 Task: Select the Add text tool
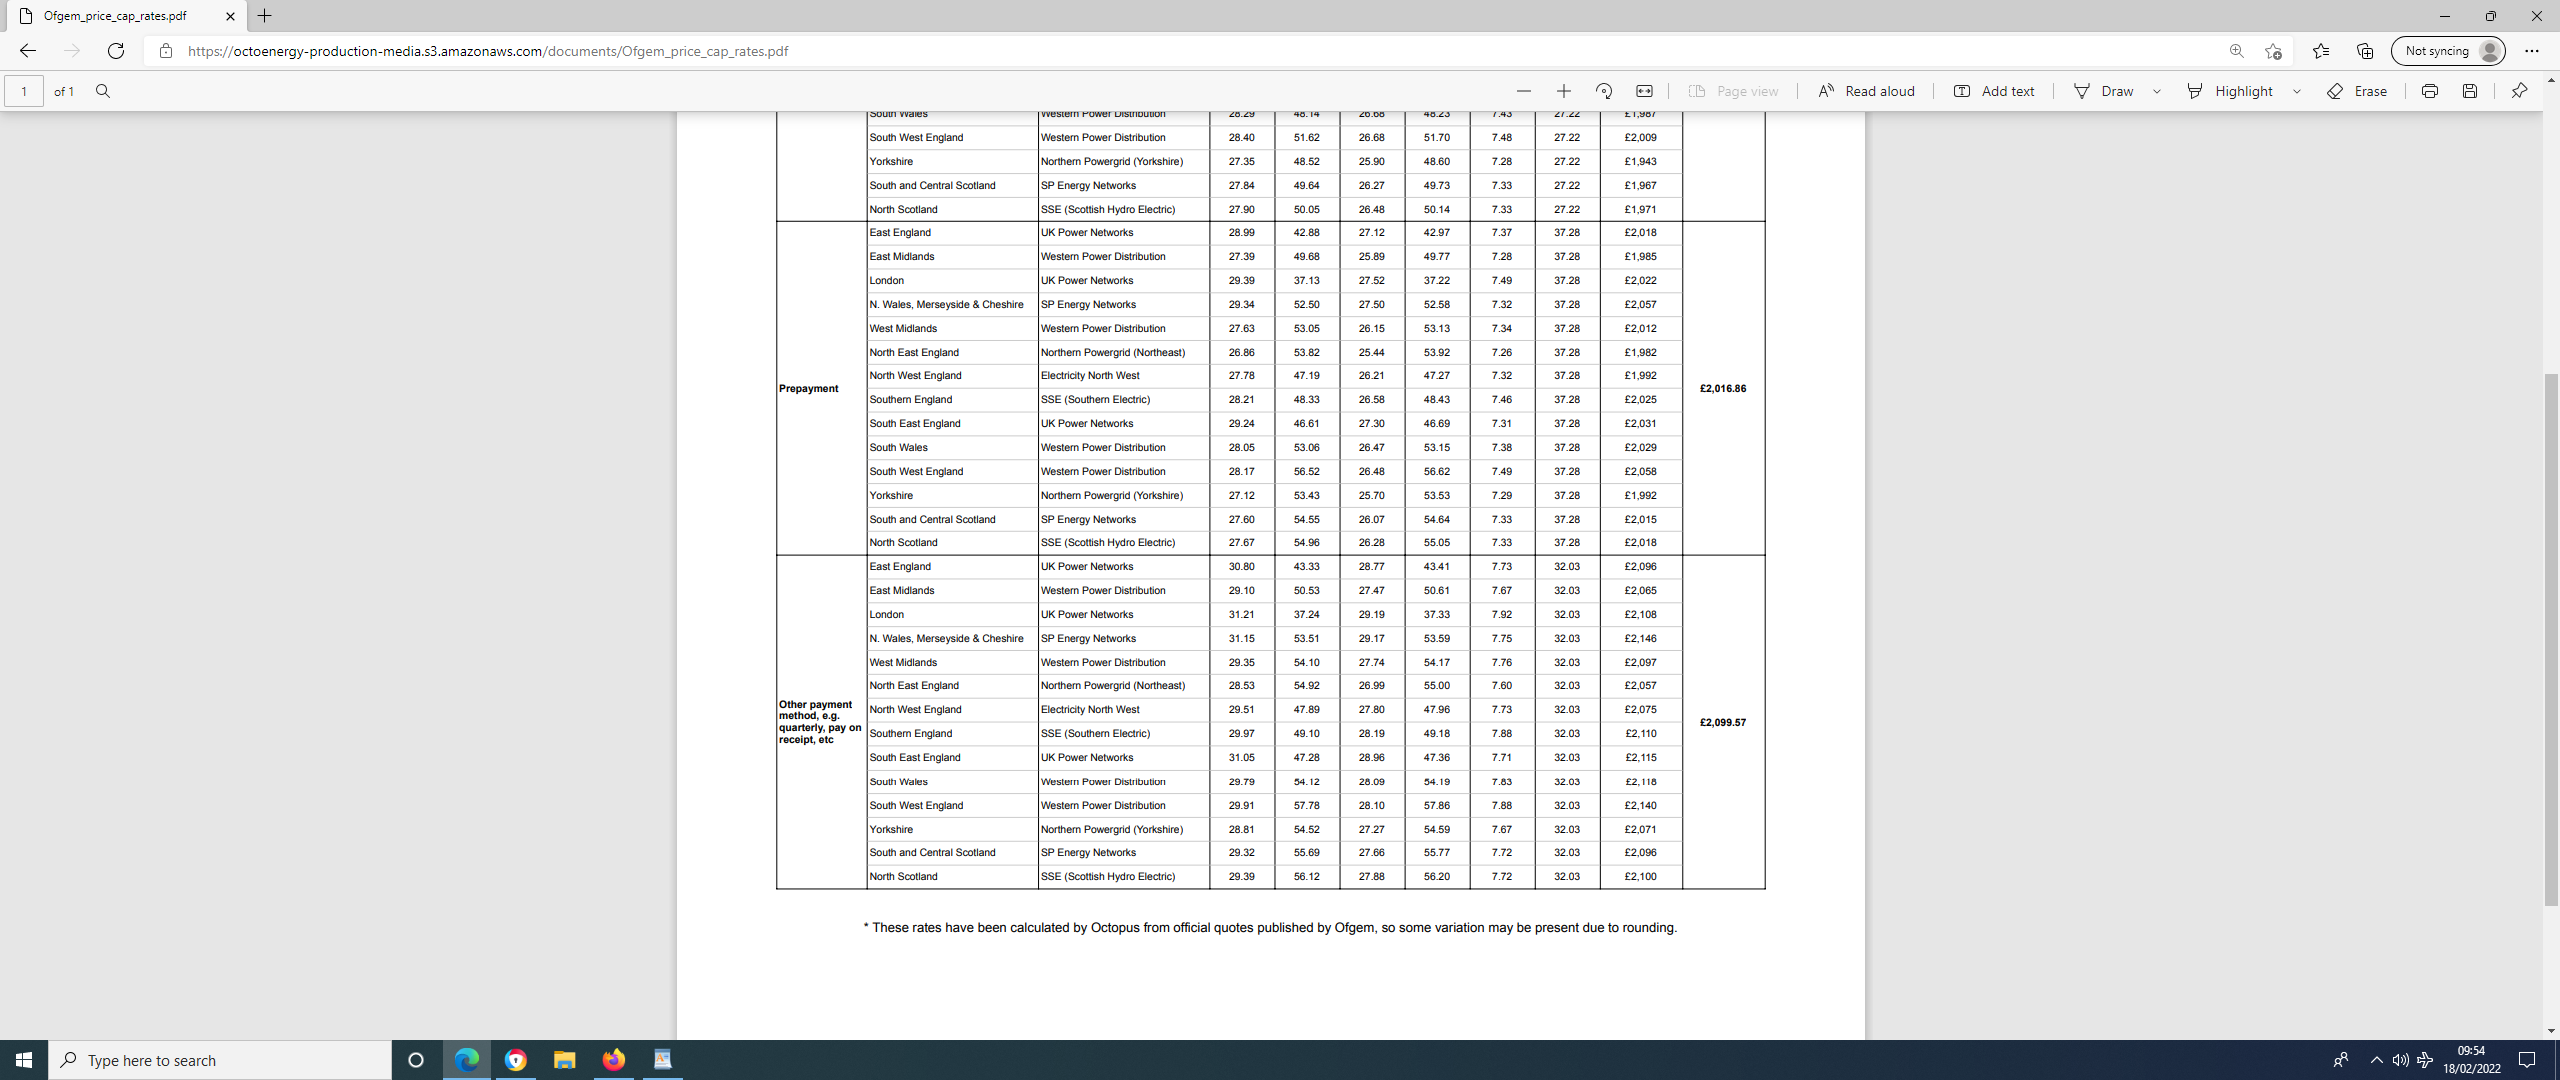pyautogui.click(x=1994, y=91)
